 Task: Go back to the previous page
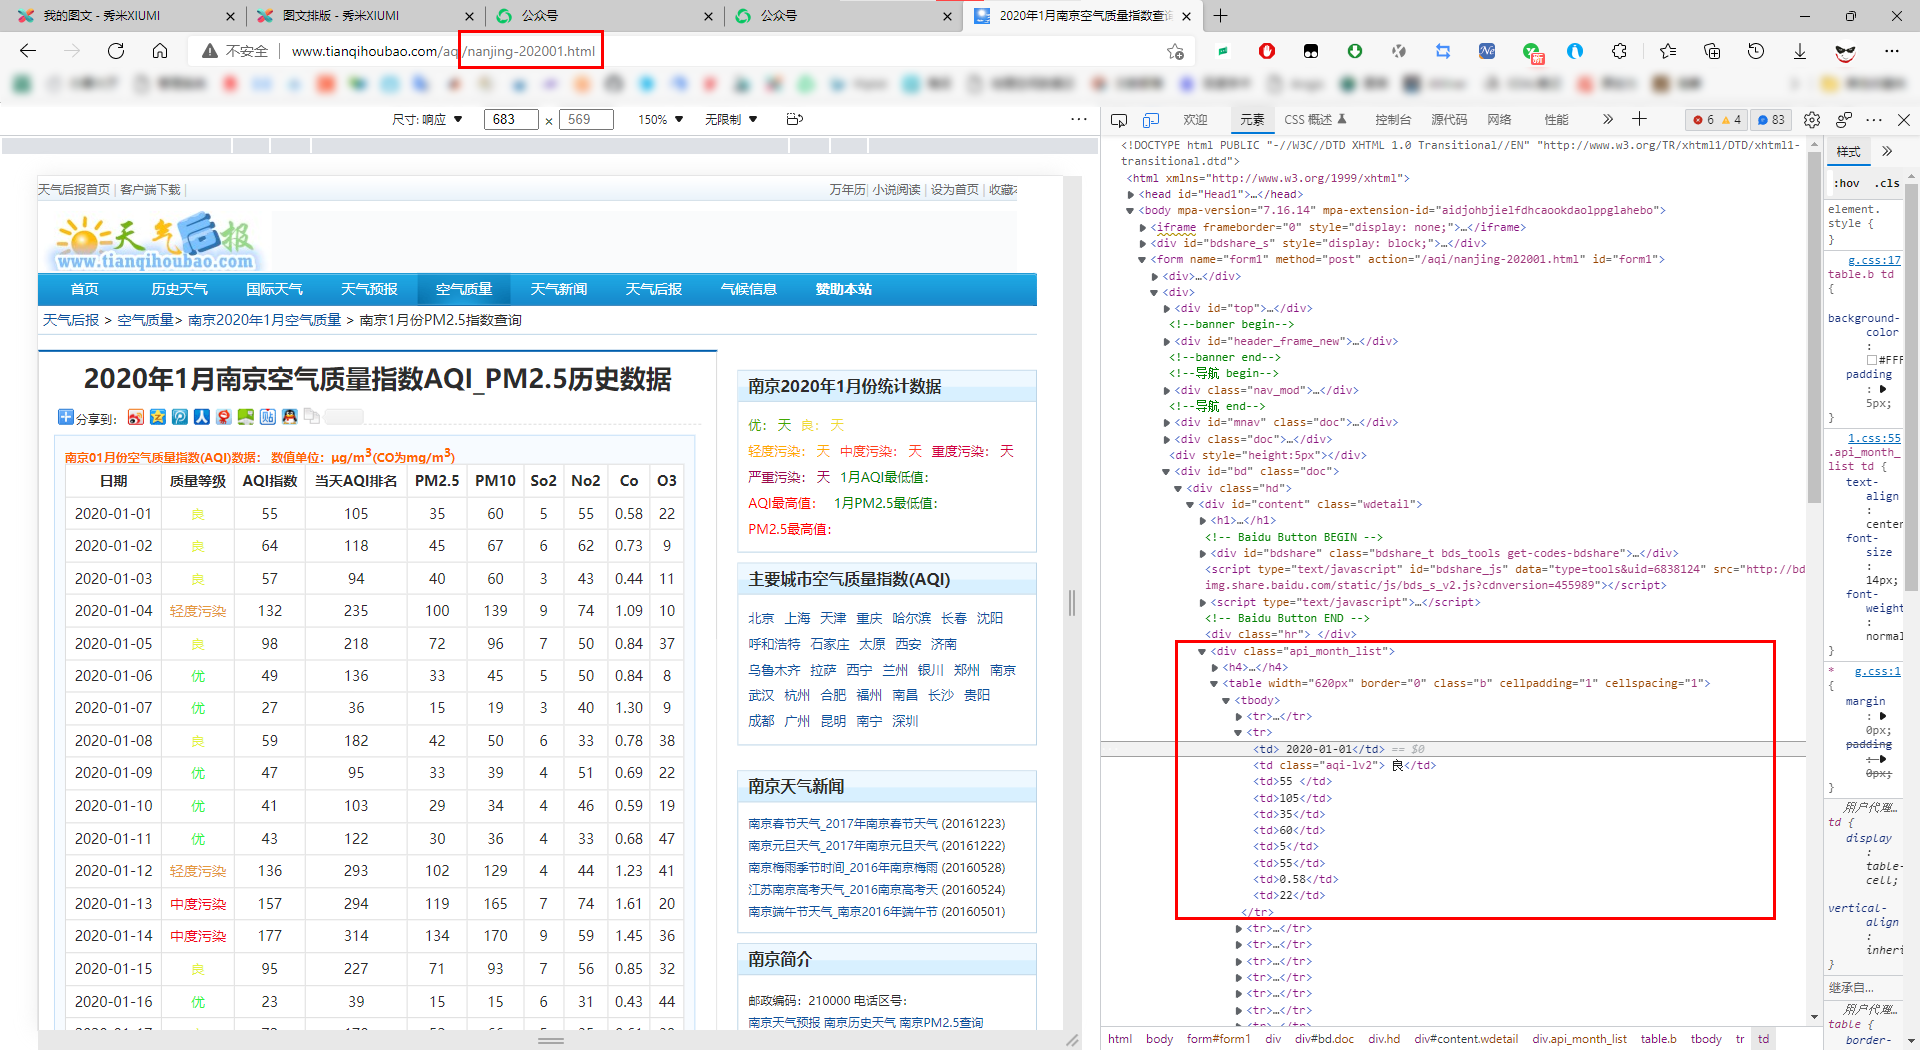coord(28,51)
